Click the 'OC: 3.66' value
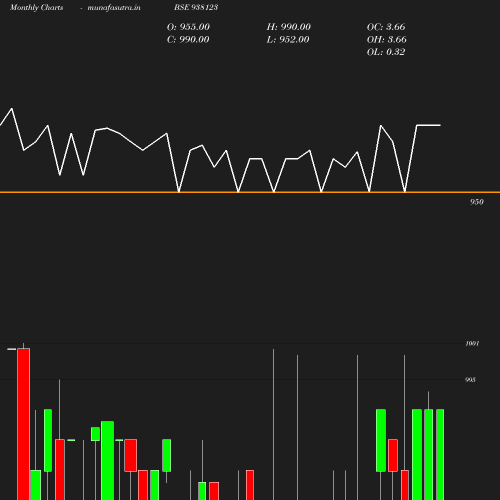Image resolution: width=500 pixels, height=500 pixels. coord(386,27)
